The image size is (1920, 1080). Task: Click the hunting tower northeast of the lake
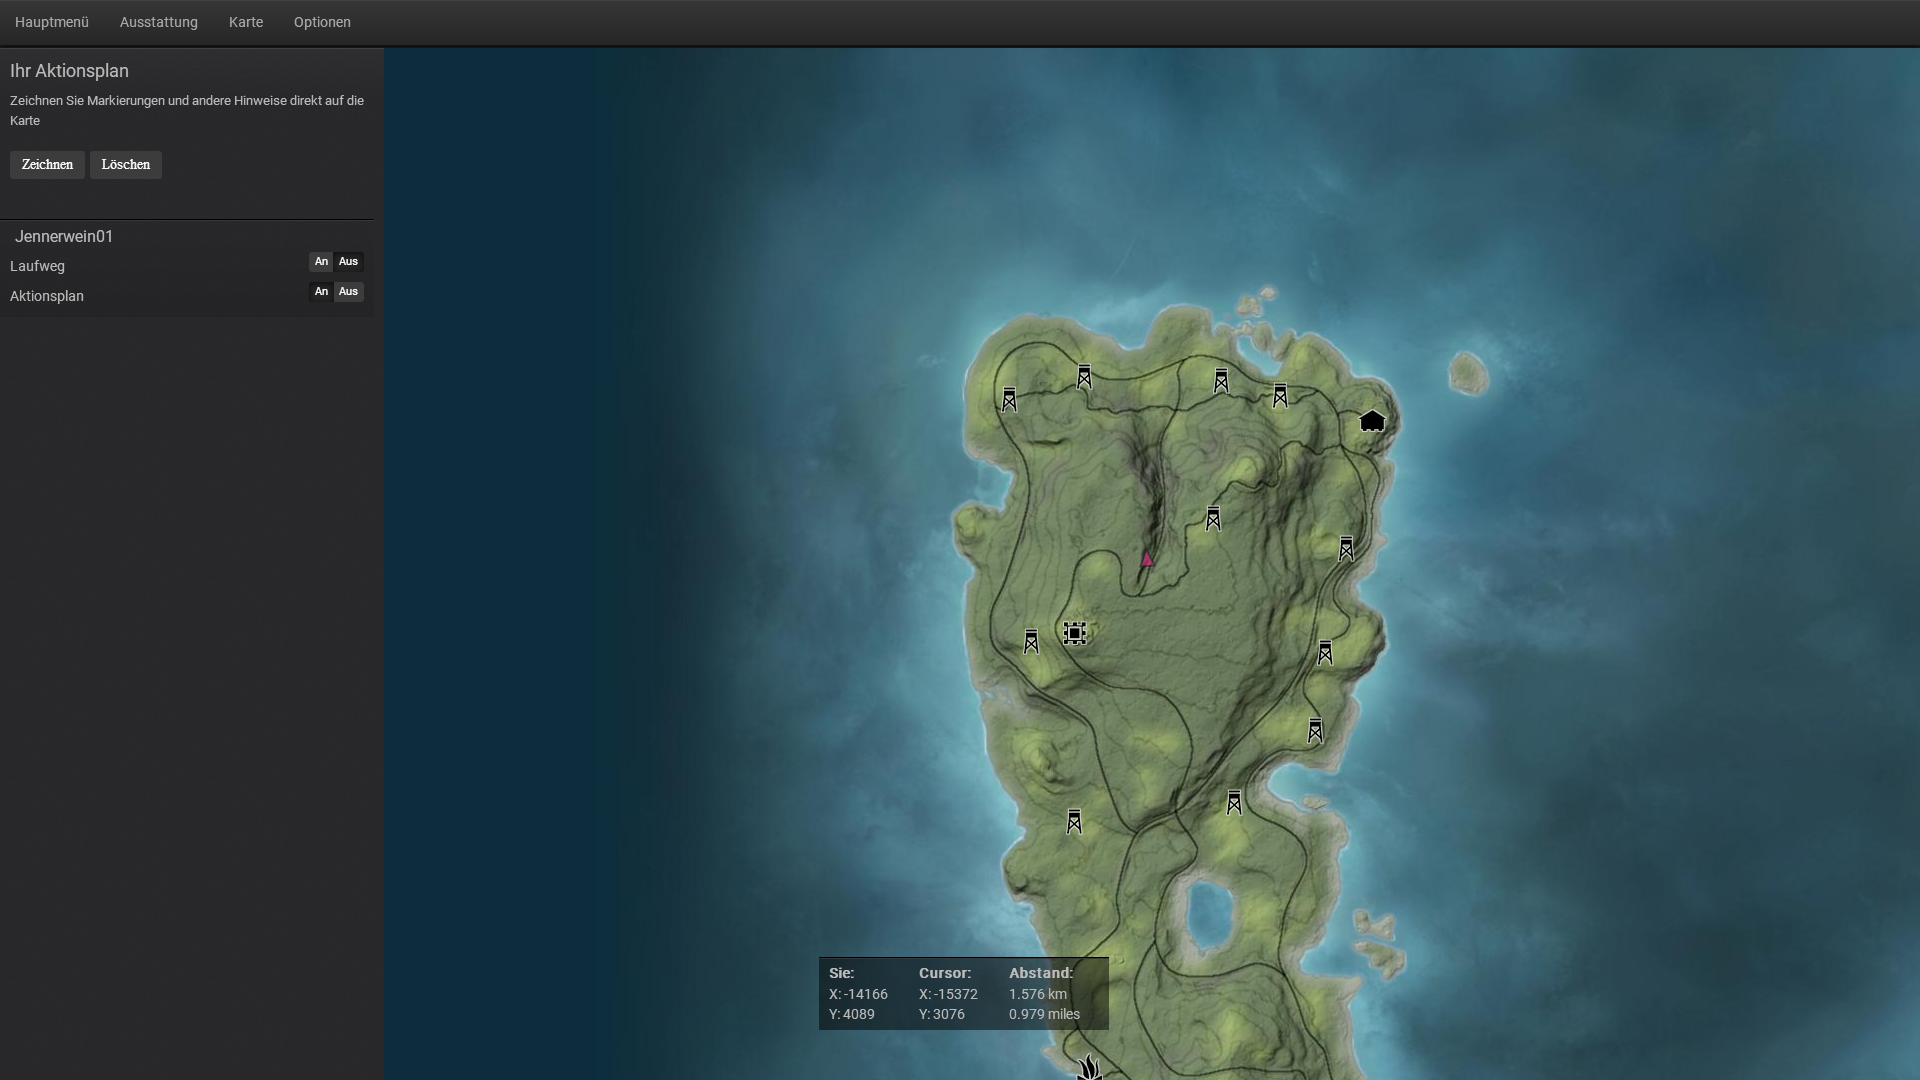[x=1234, y=802]
